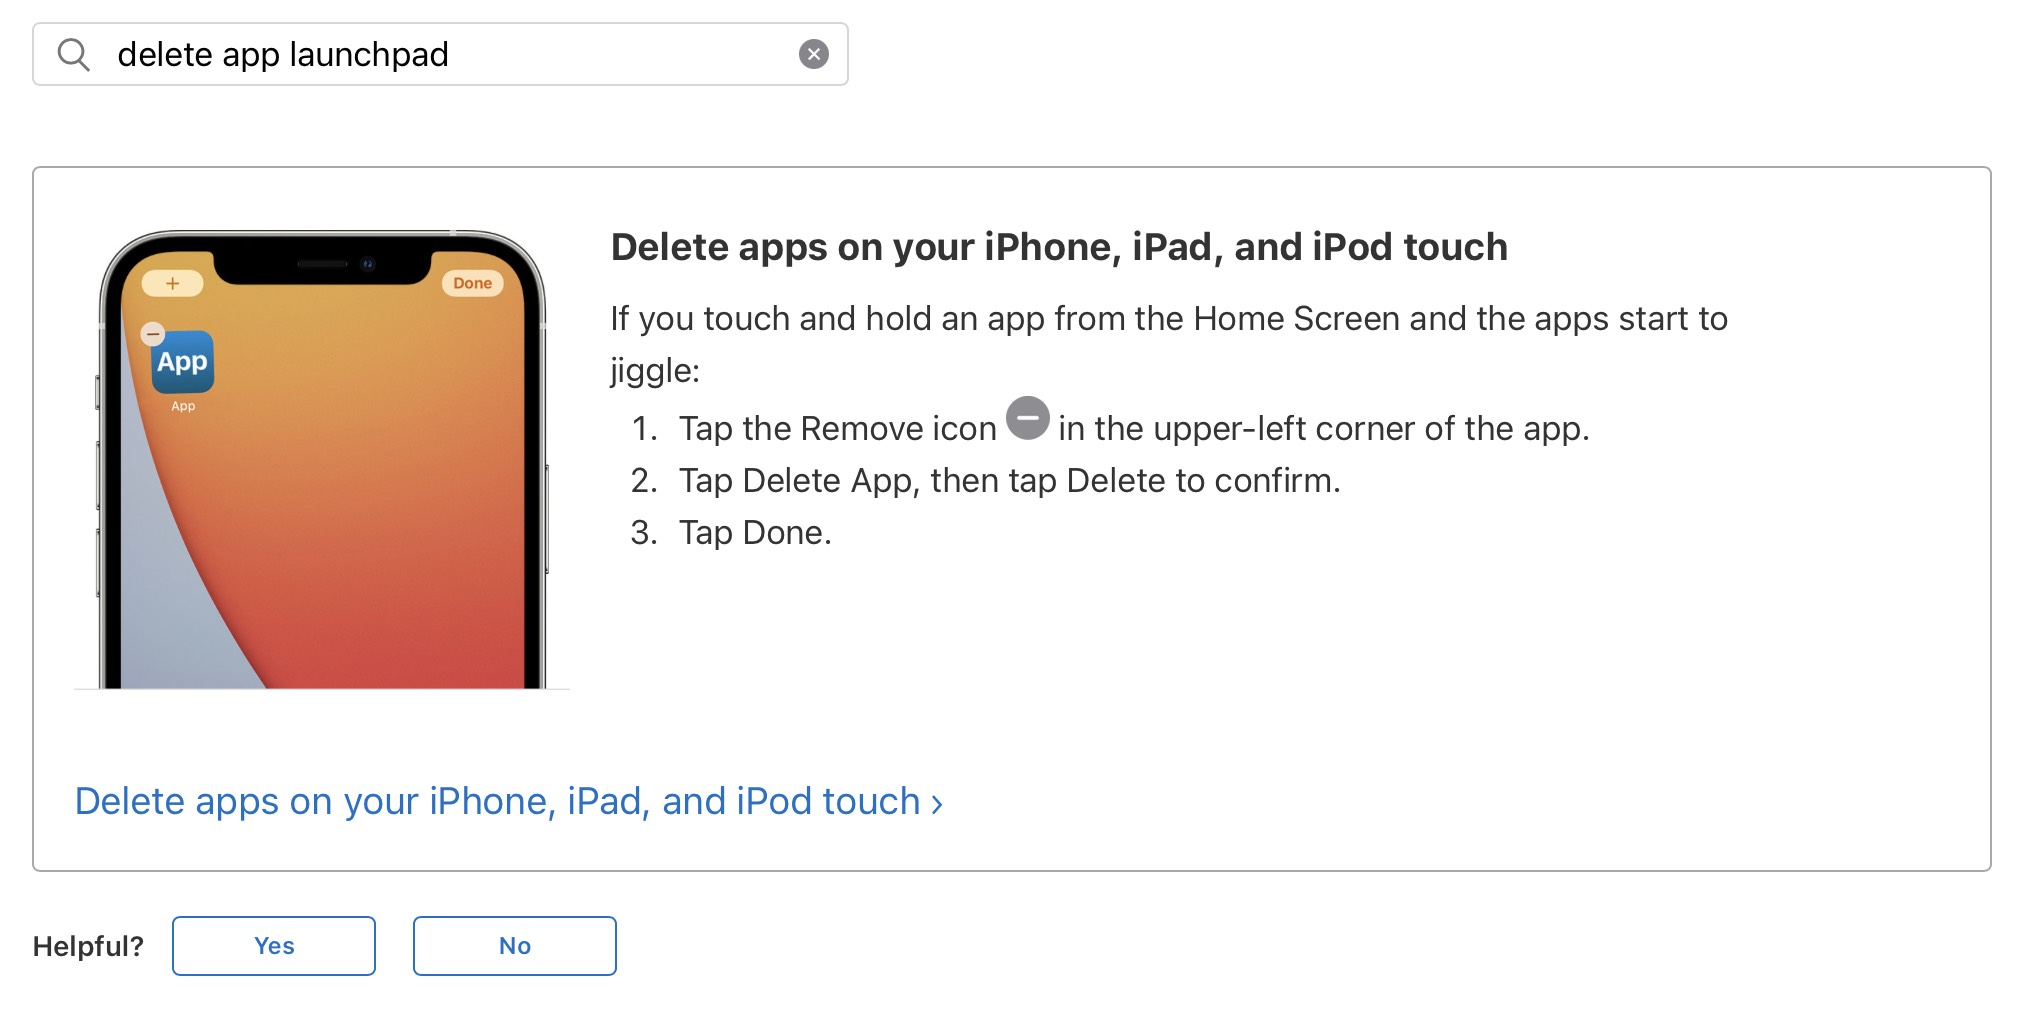Click the circular X inside the search bar
Viewport: 2026px width, 1018px height.
[x=813, y=54]
